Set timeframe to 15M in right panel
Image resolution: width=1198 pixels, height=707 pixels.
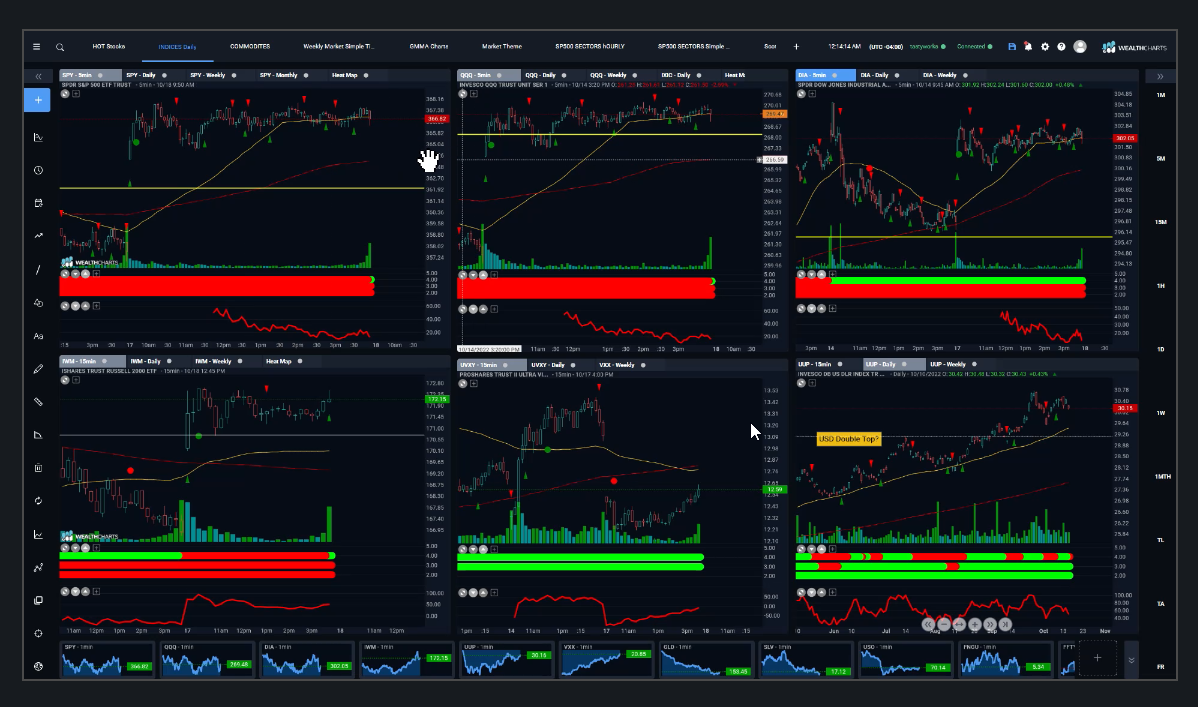pos(1161,222)
